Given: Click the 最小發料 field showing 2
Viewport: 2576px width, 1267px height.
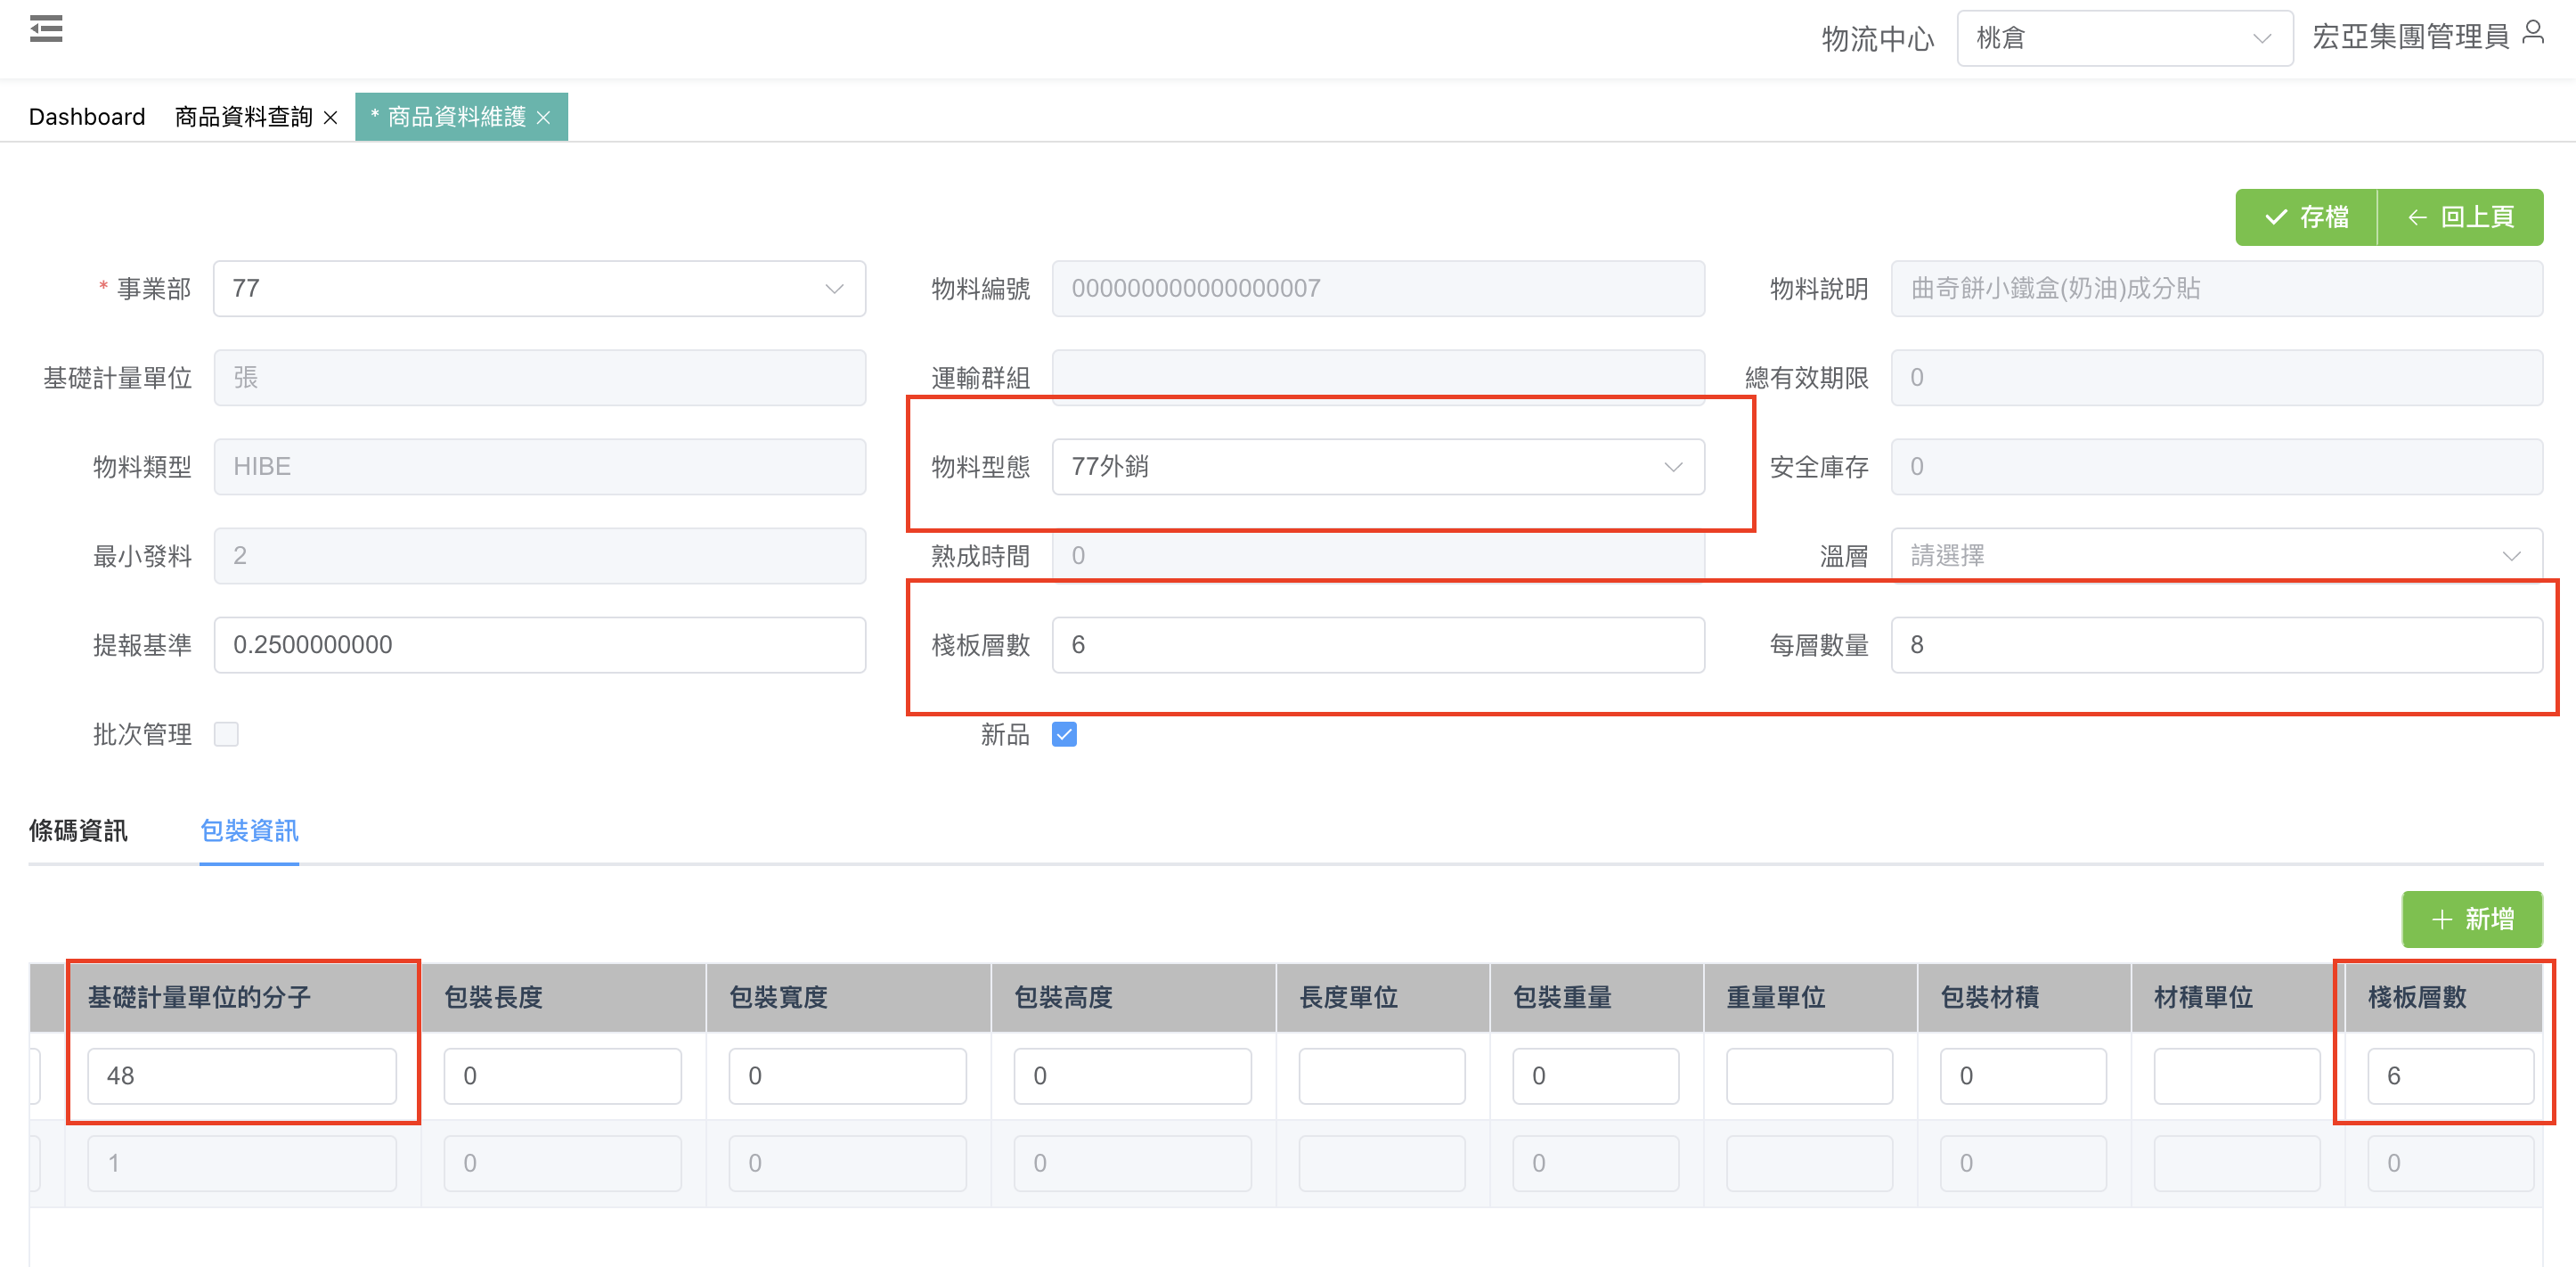Looking at the screenshot, I should click(540, 556).
